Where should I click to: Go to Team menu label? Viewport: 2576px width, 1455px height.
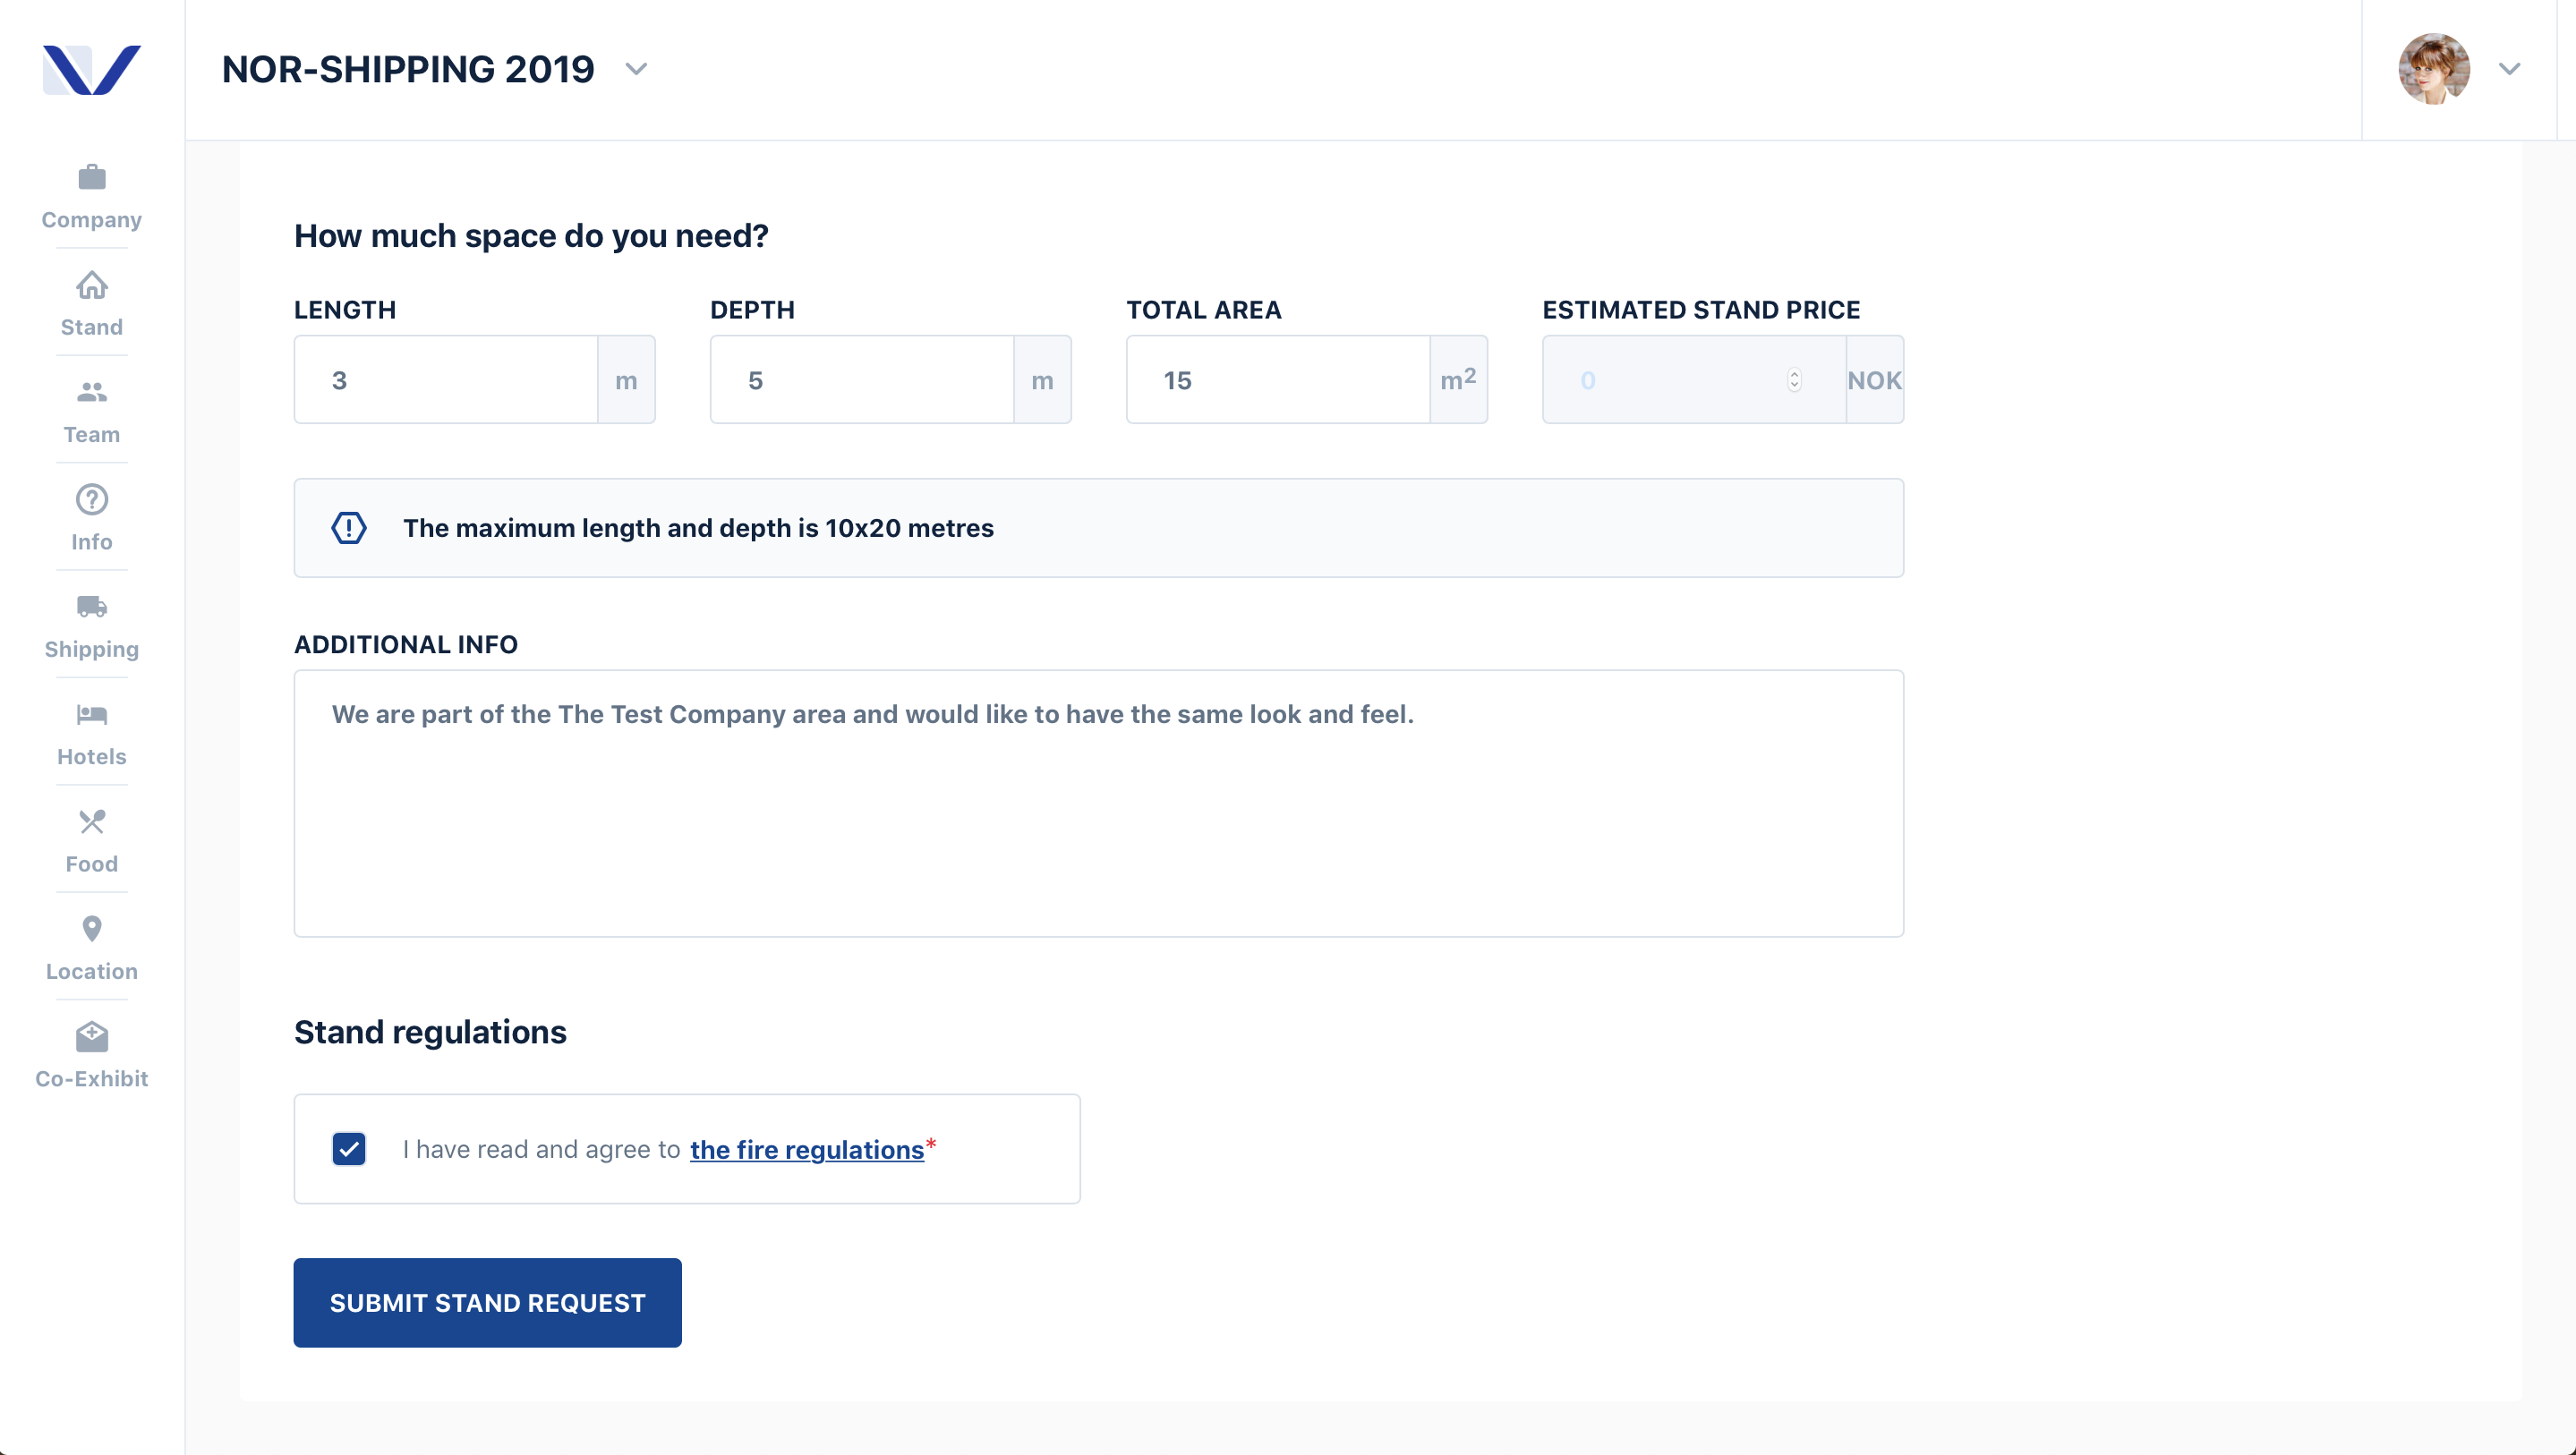point(92,434)
